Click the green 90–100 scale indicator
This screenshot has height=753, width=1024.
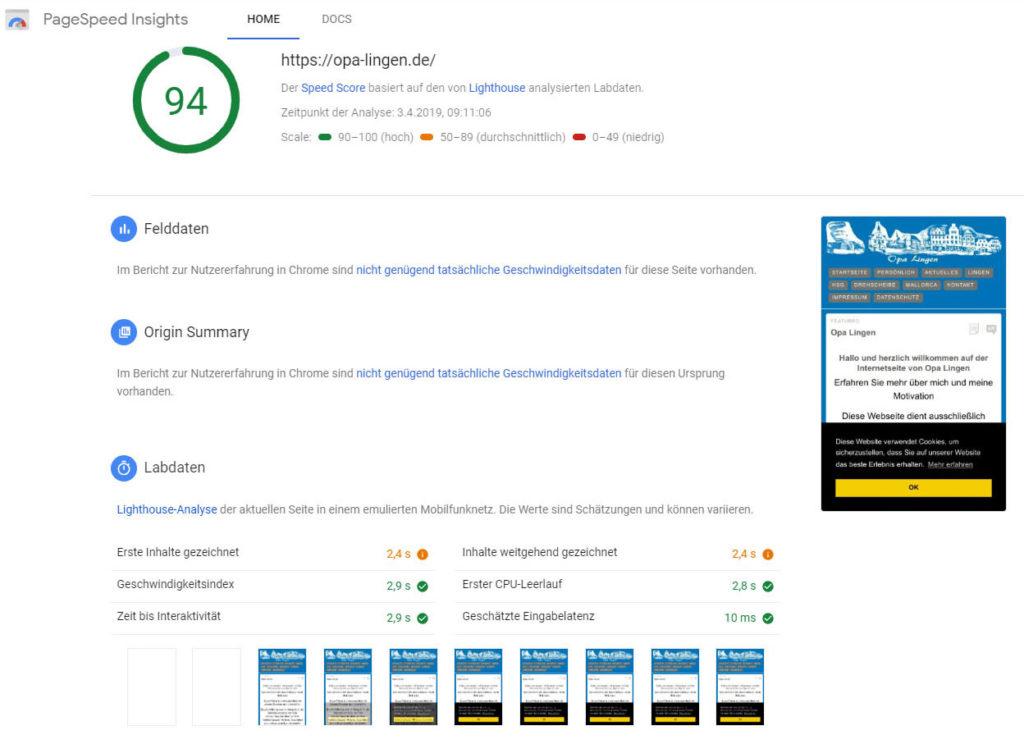pyautogui.click(x=325, y=137)
